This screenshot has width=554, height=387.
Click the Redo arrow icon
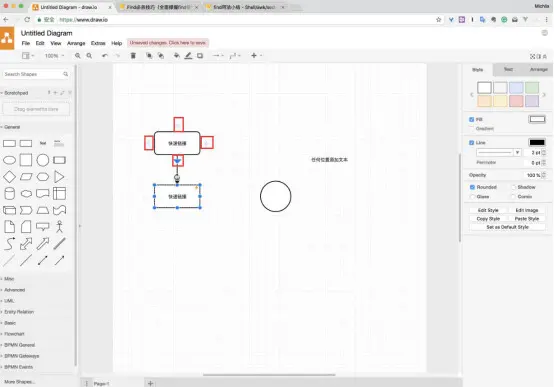pyautogui.click(x=117, y=56)
